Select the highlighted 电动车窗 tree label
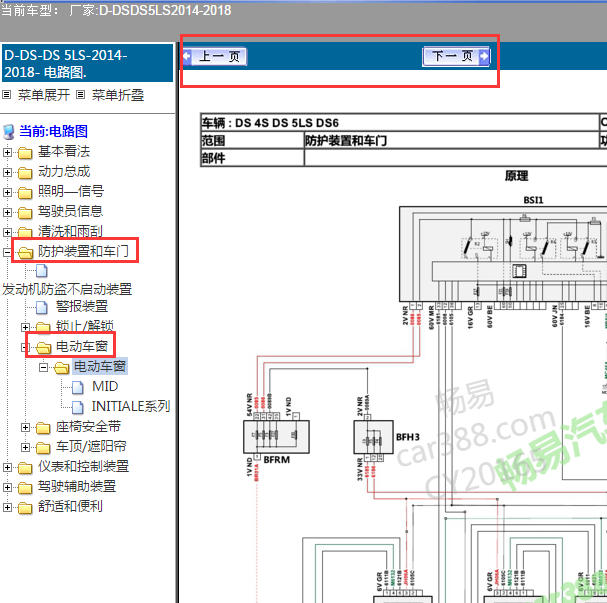 click(x=100, y=366)
